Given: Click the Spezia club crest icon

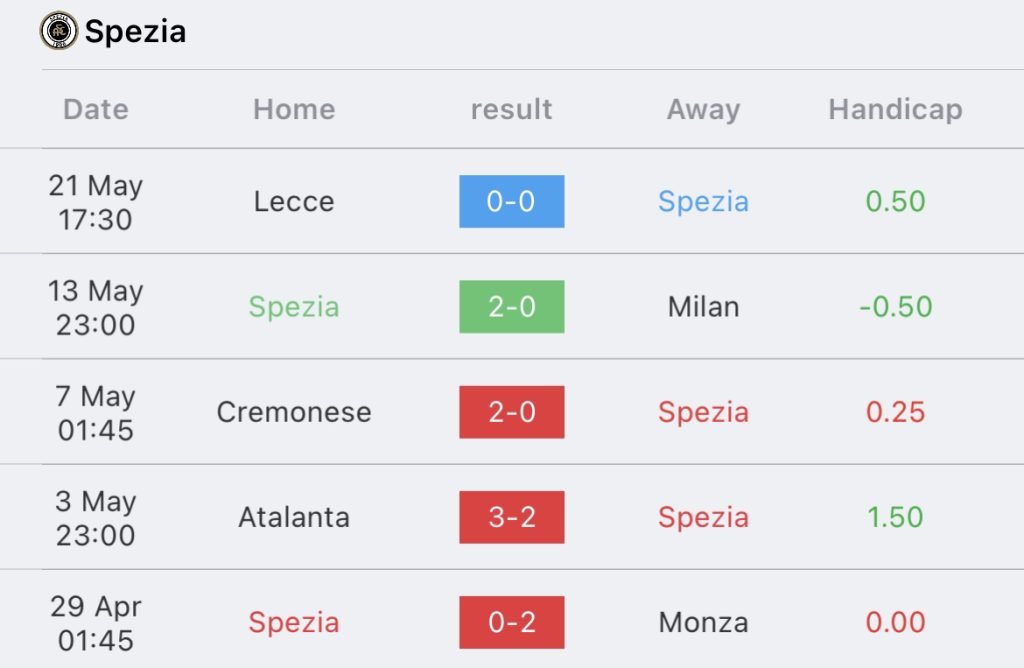Looking at the screenshot, I should (59, 31).
